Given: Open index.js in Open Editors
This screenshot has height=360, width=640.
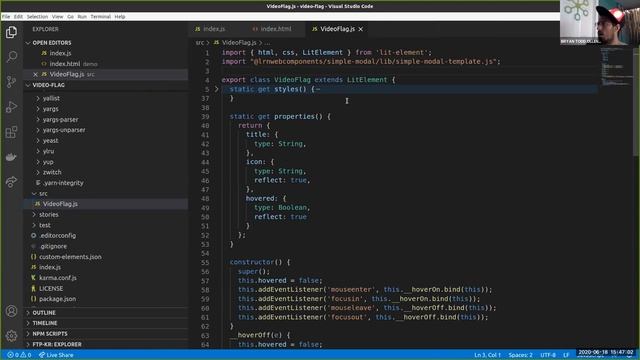Looking at the screenshot, I should point(60,53).
